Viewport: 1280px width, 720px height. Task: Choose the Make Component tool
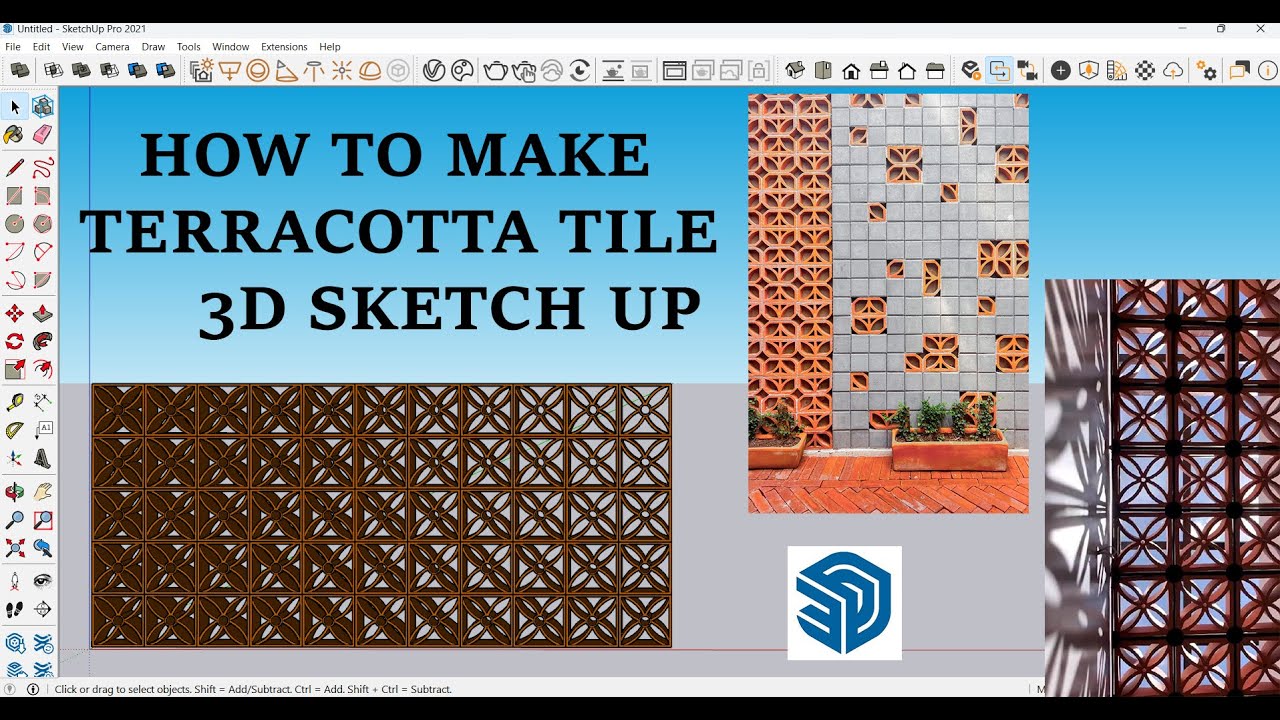click(42, 107)
